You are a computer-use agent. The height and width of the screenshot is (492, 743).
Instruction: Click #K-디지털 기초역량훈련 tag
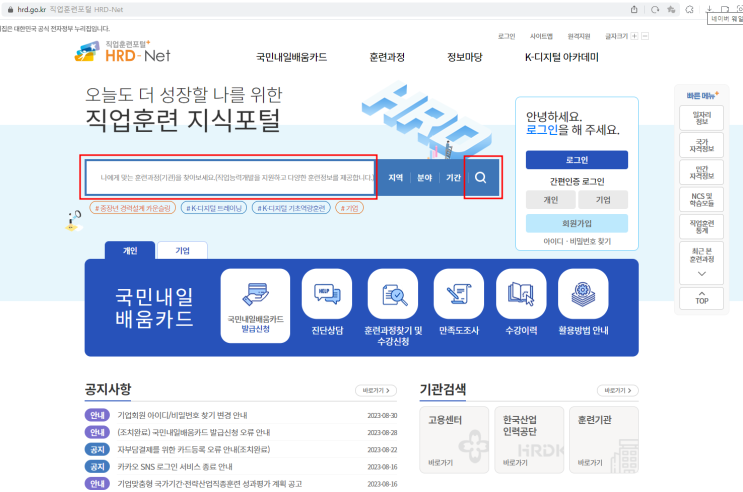pos(291,208)
